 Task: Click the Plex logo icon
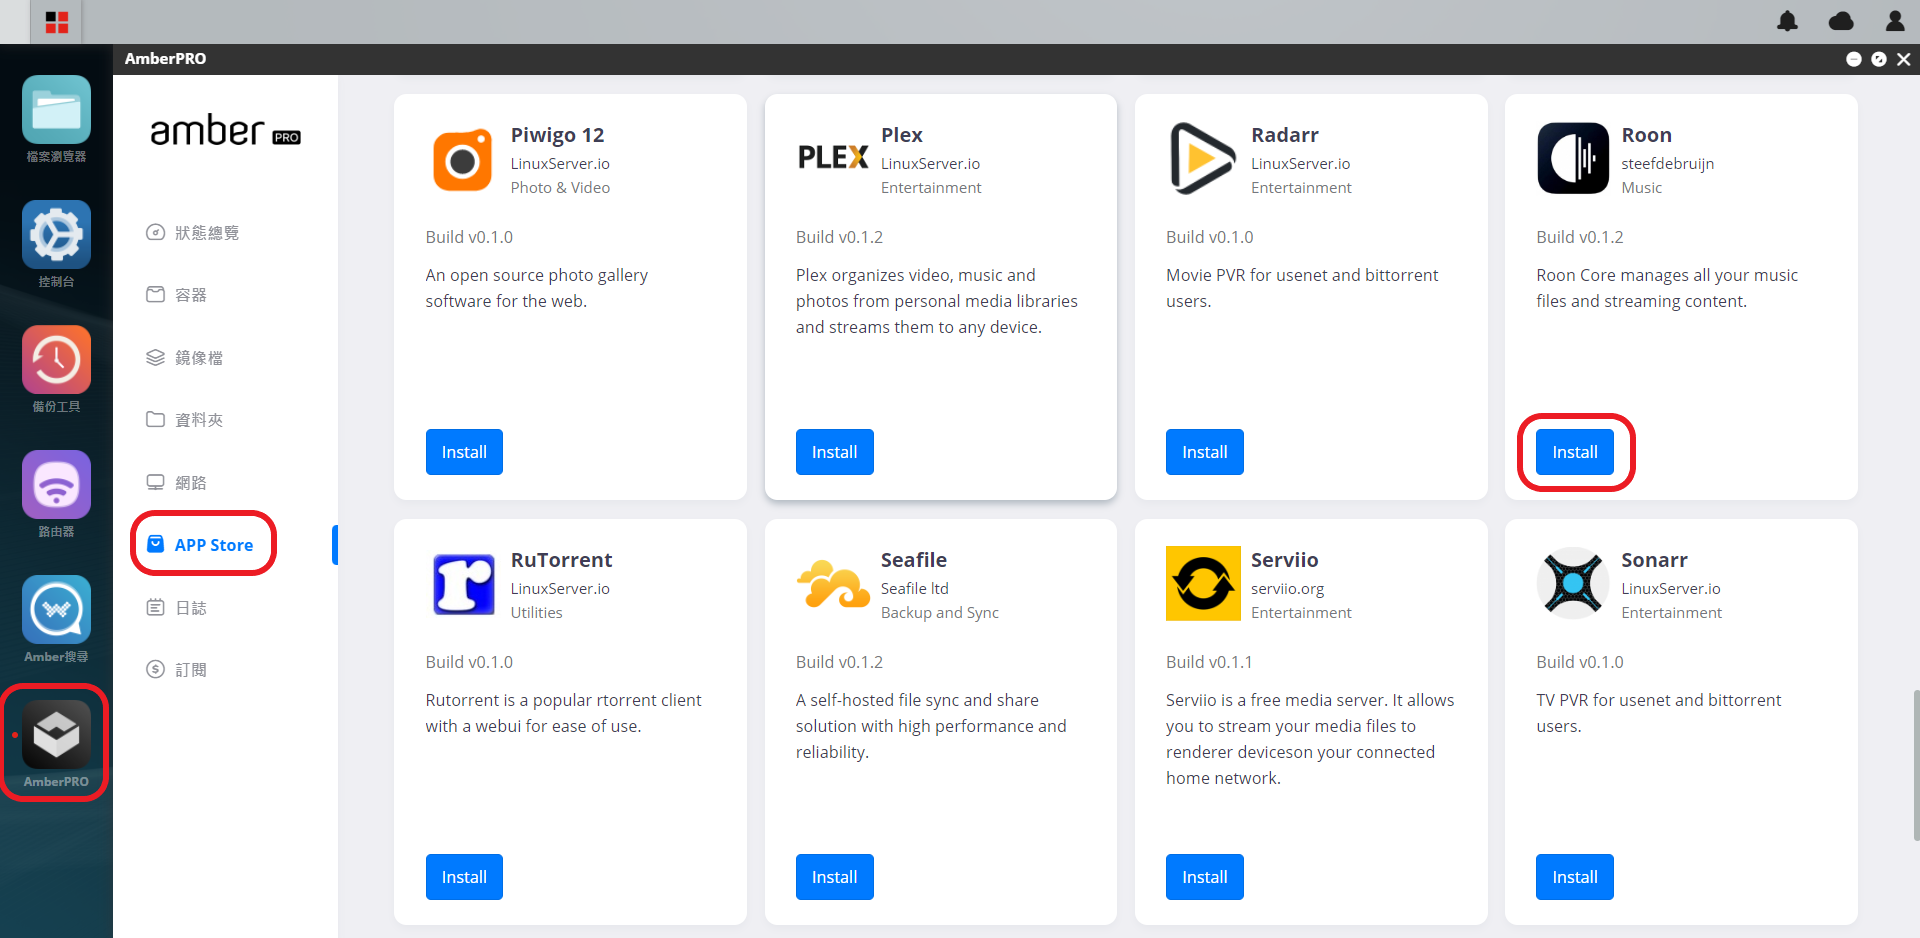[832, 157]
